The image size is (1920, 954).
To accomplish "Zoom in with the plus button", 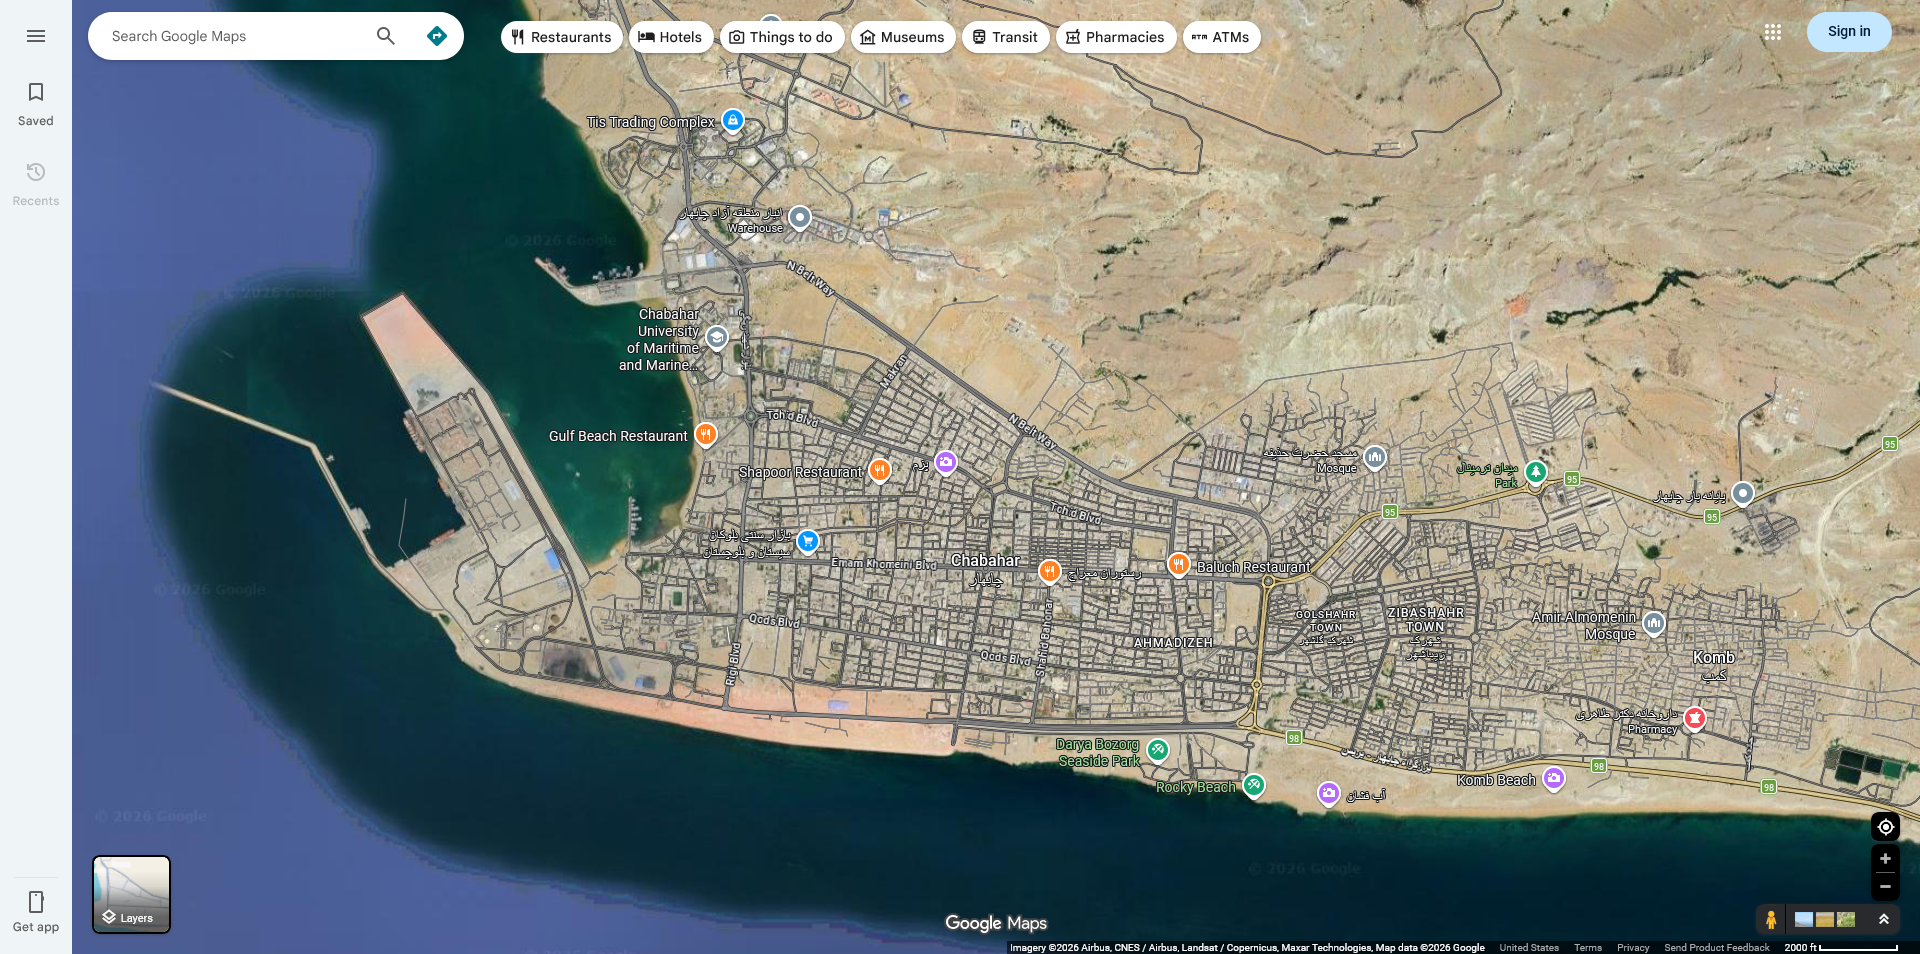I will [1885, 859].
